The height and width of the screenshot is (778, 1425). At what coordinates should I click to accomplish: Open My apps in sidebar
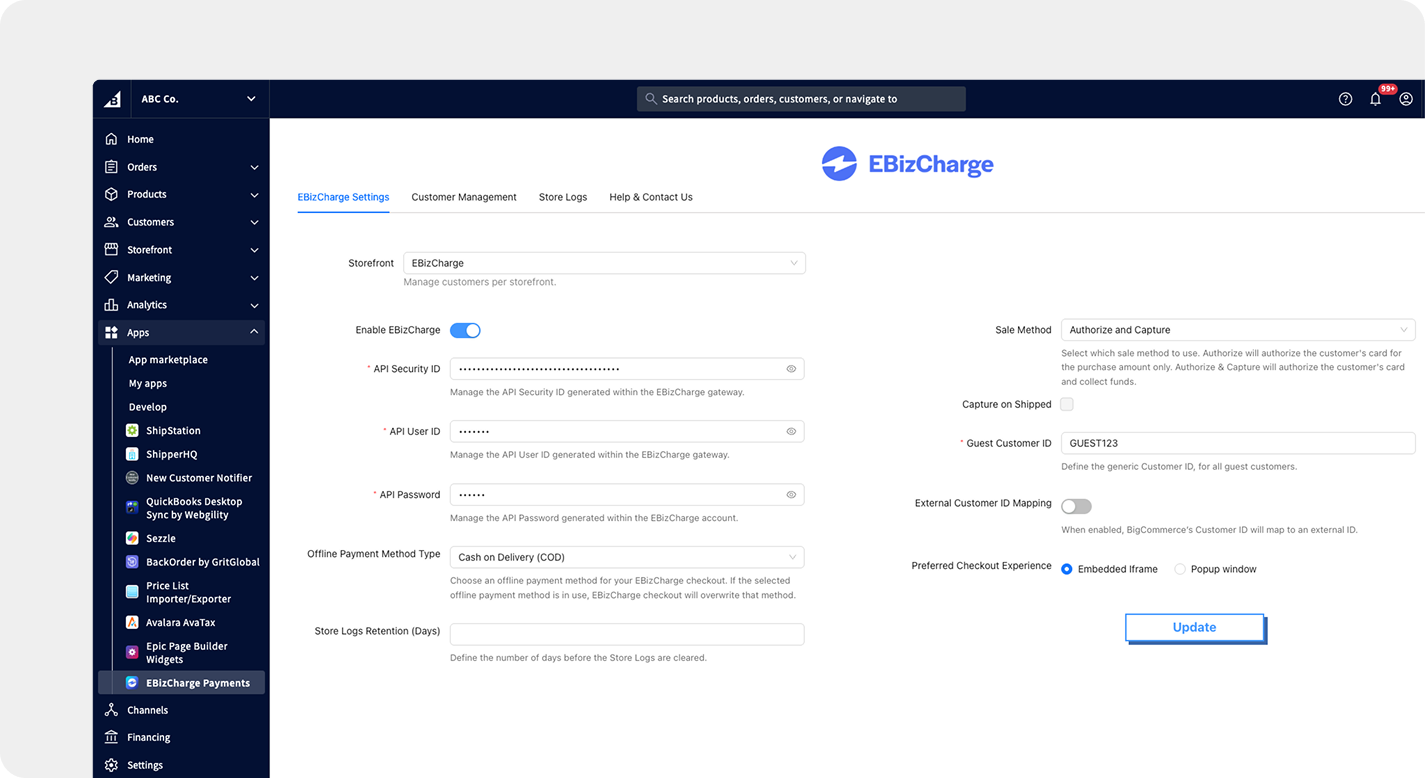click(x=148, y=384)
